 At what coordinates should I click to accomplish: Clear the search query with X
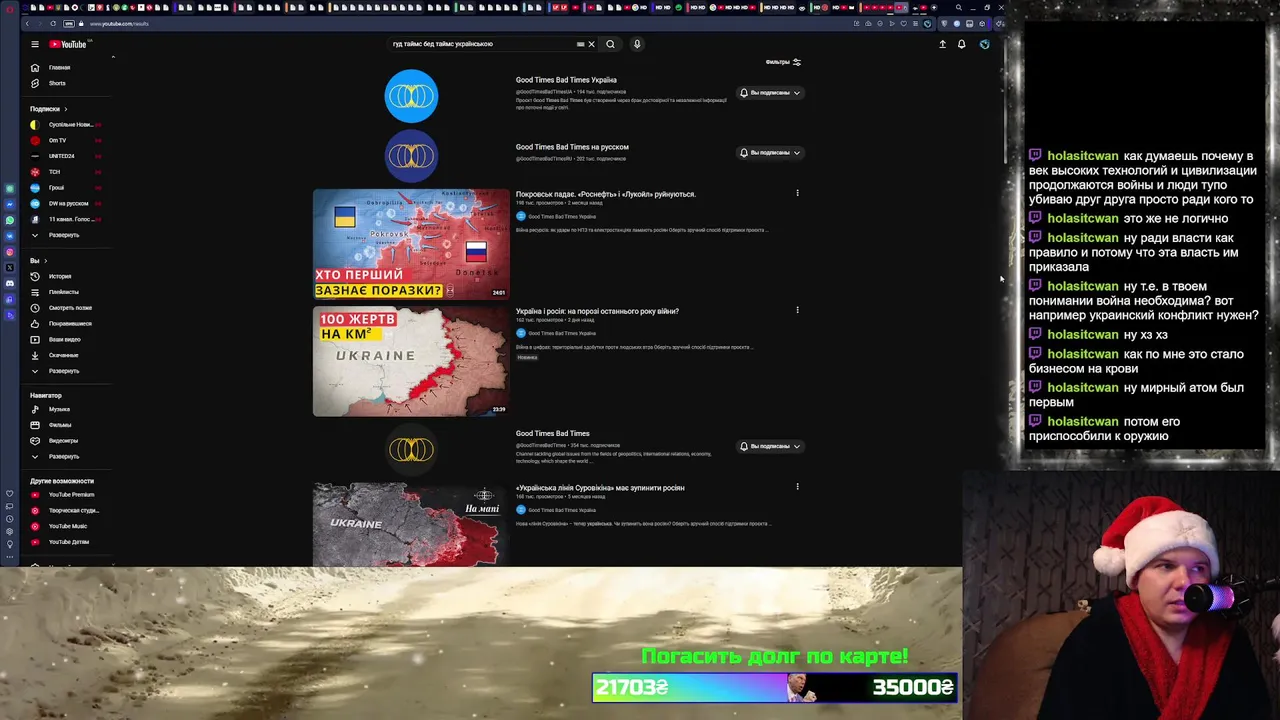pos(591,44)
